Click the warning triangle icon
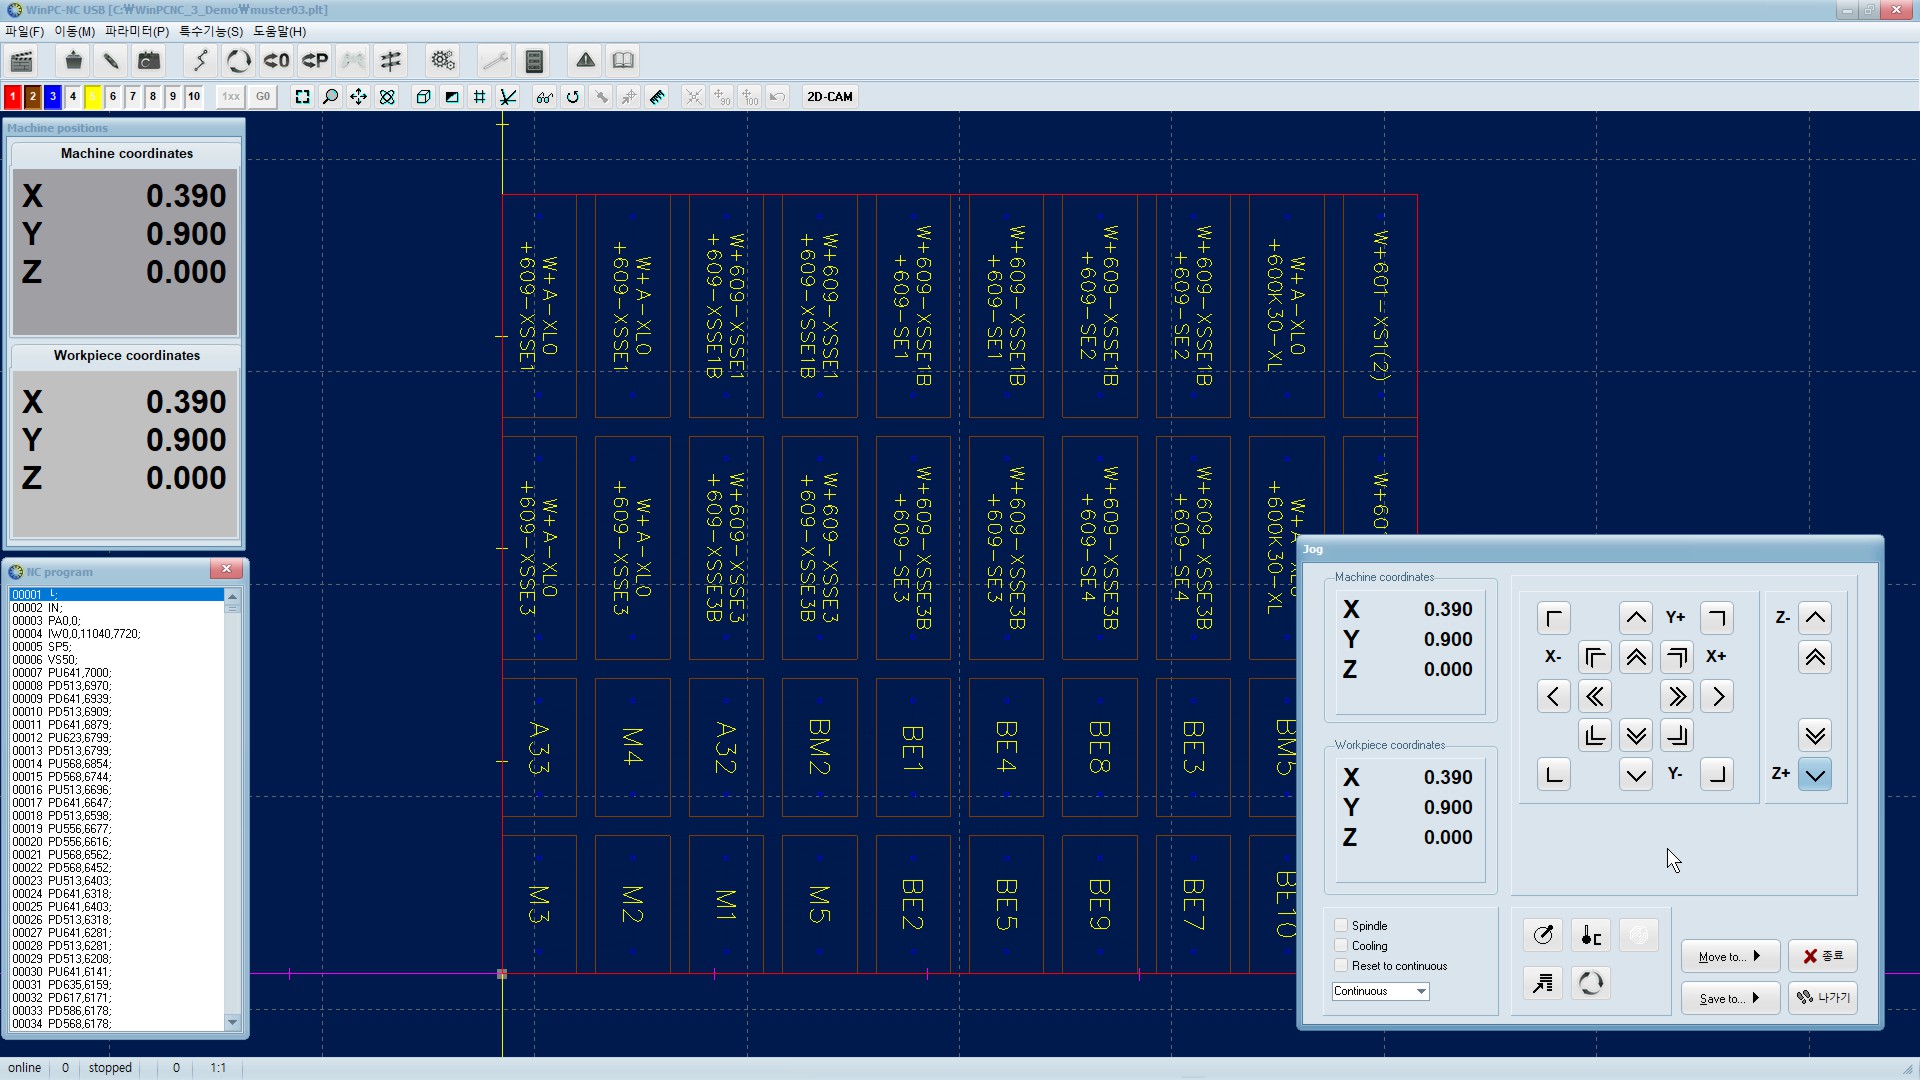The width and height of the screenshot is (1920, 1080). [x=586, y=61]
